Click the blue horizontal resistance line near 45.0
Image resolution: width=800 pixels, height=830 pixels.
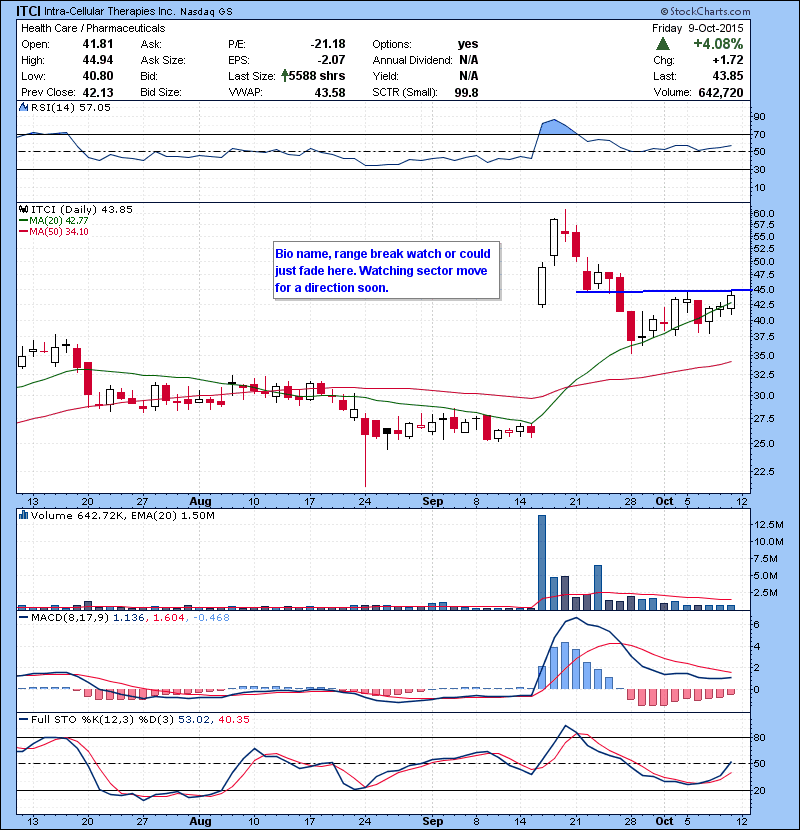click(x=663, y=291)
